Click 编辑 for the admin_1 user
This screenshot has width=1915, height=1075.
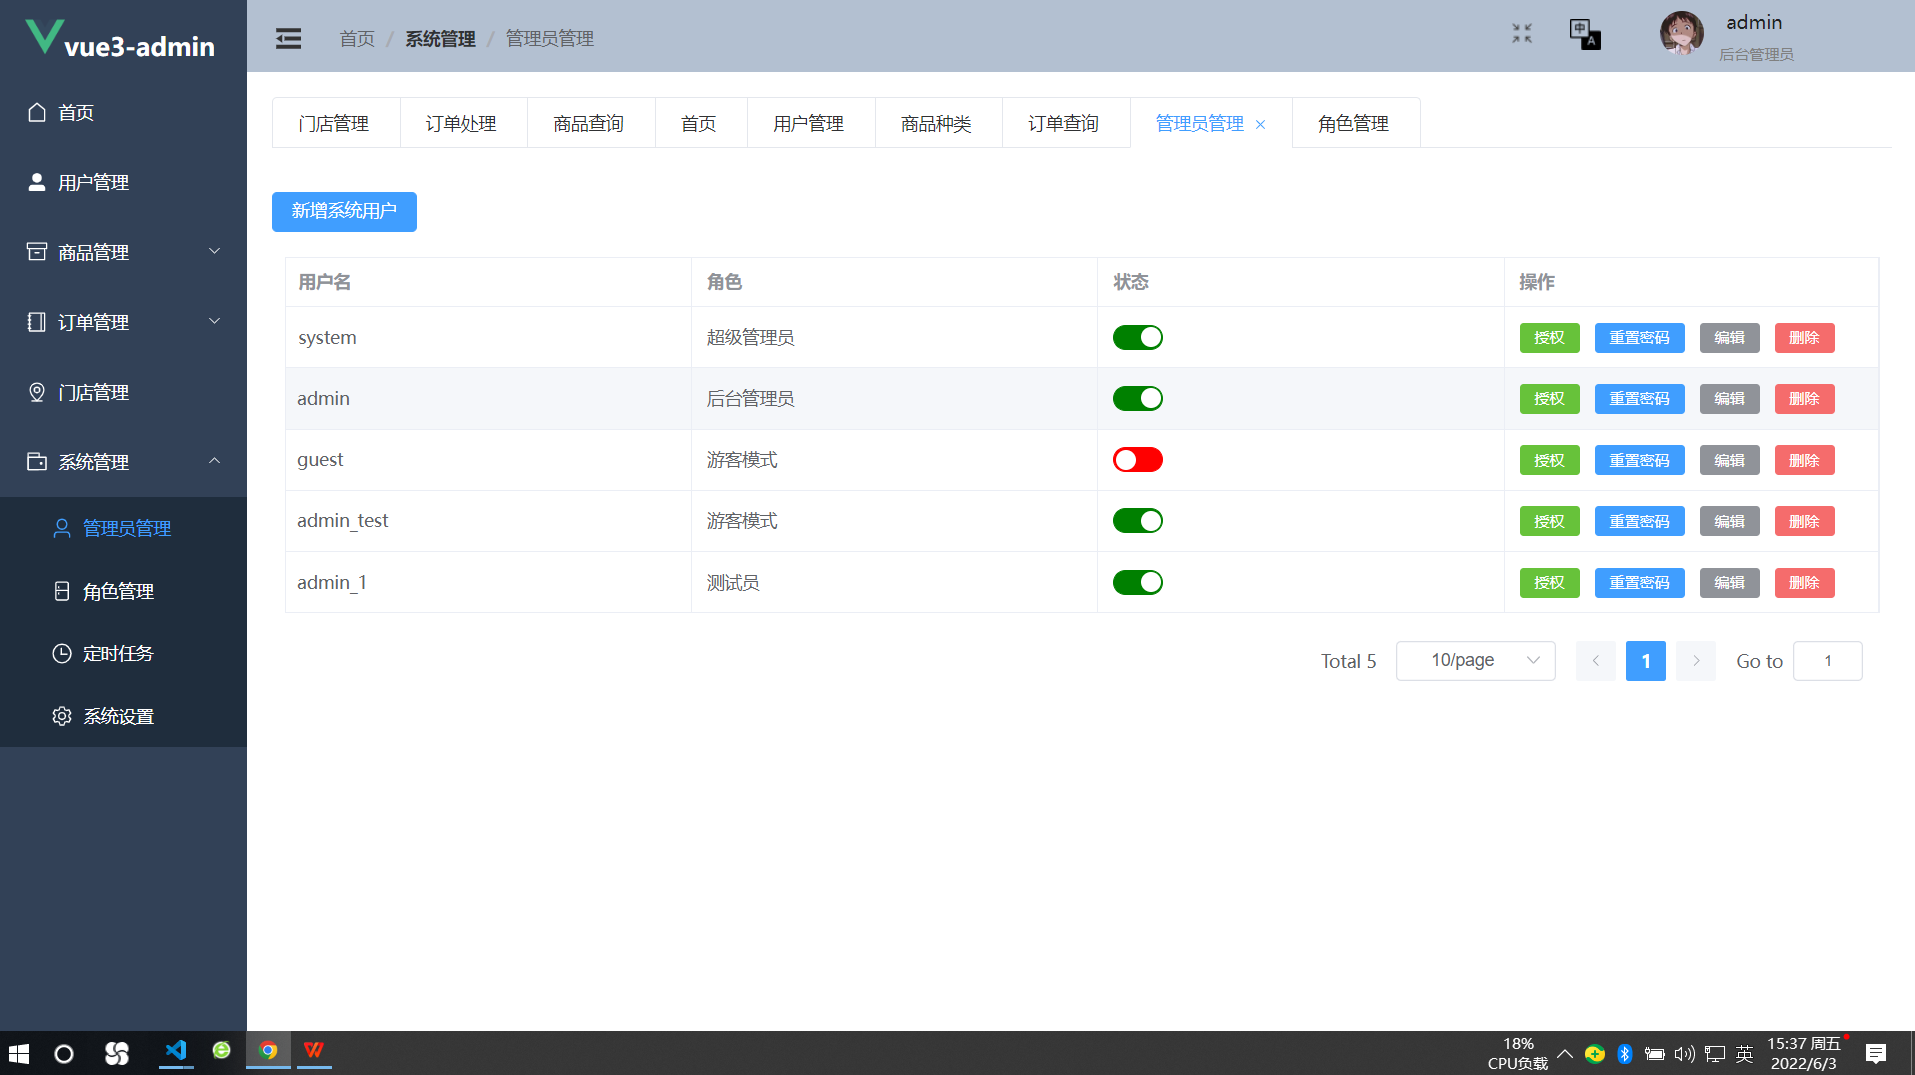(x=1729, y=583)
